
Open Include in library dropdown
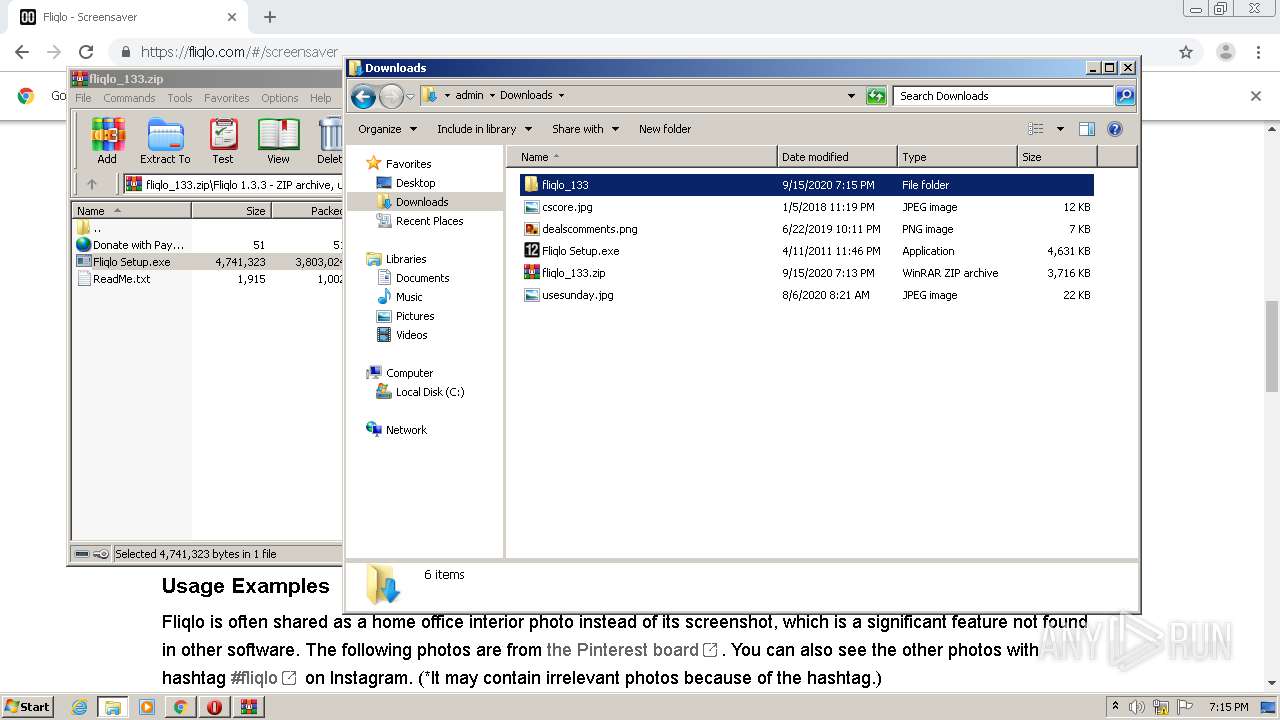(484, 129)
